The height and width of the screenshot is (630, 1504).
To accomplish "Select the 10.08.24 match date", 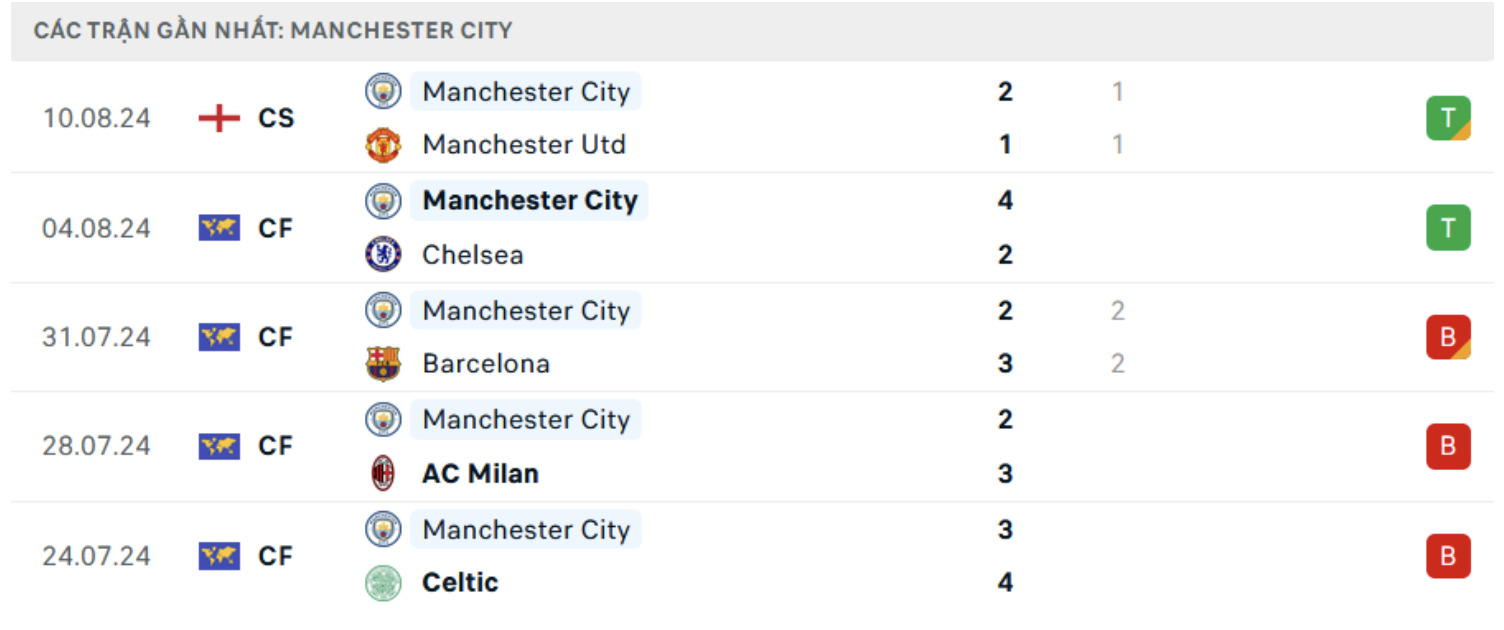I will click(x=96, y=118).
